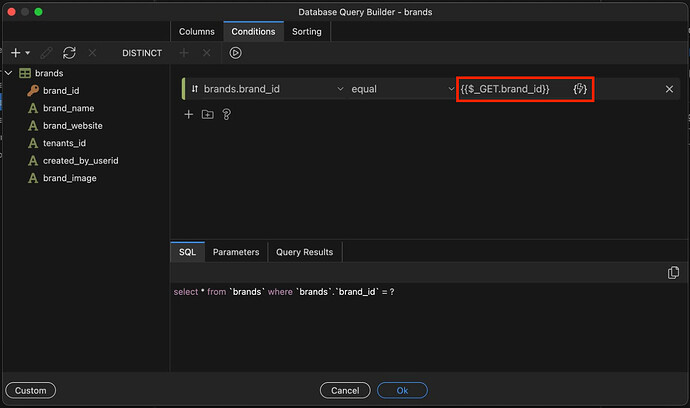
Task: Add a new condition group
Action: (x=208, y=114)
